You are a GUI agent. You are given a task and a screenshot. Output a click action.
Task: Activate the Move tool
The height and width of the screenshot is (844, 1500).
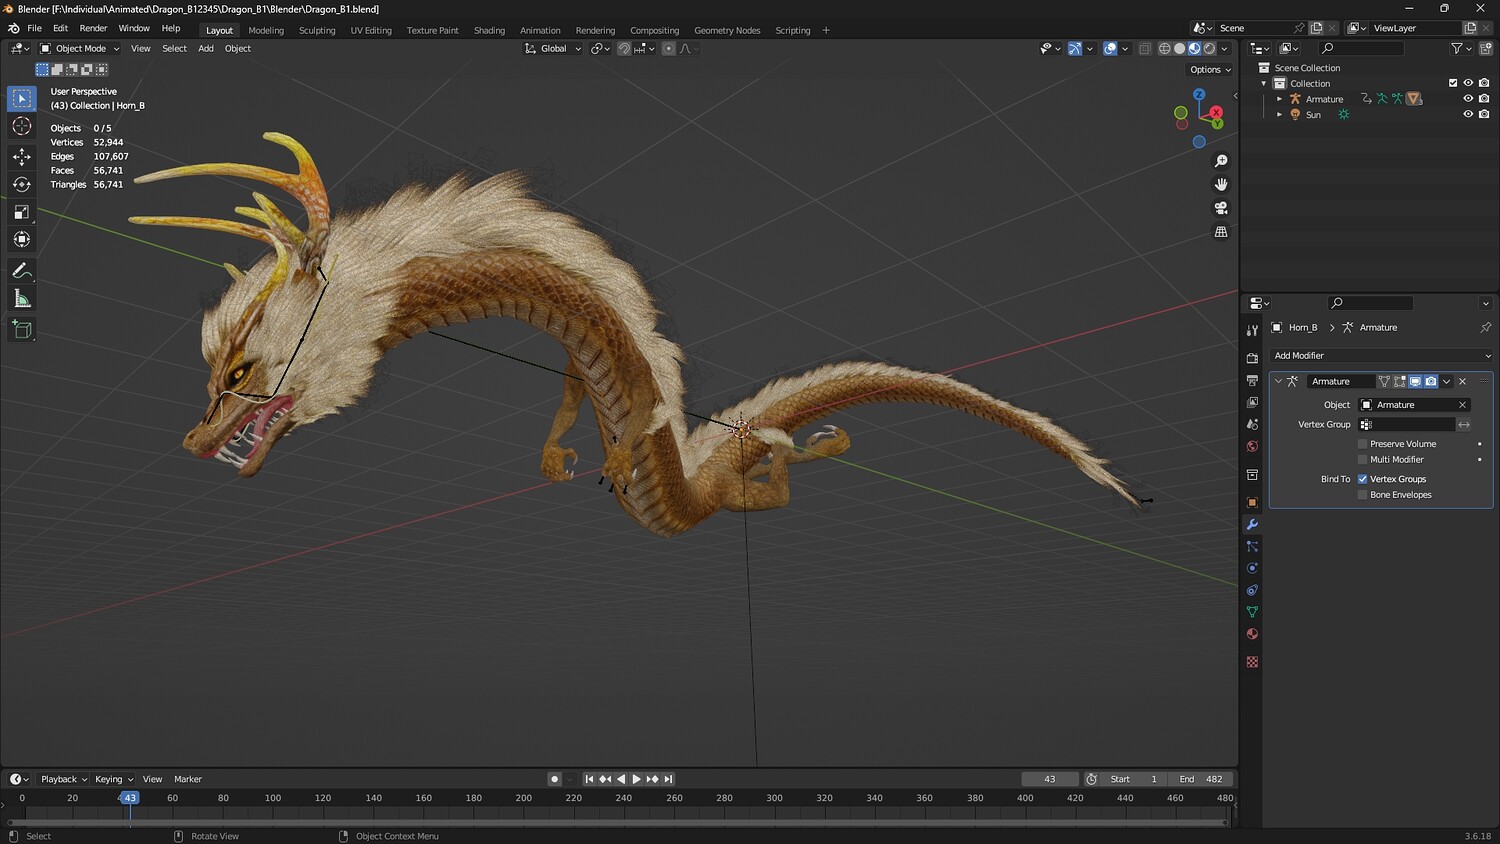[x=22, y=156]
